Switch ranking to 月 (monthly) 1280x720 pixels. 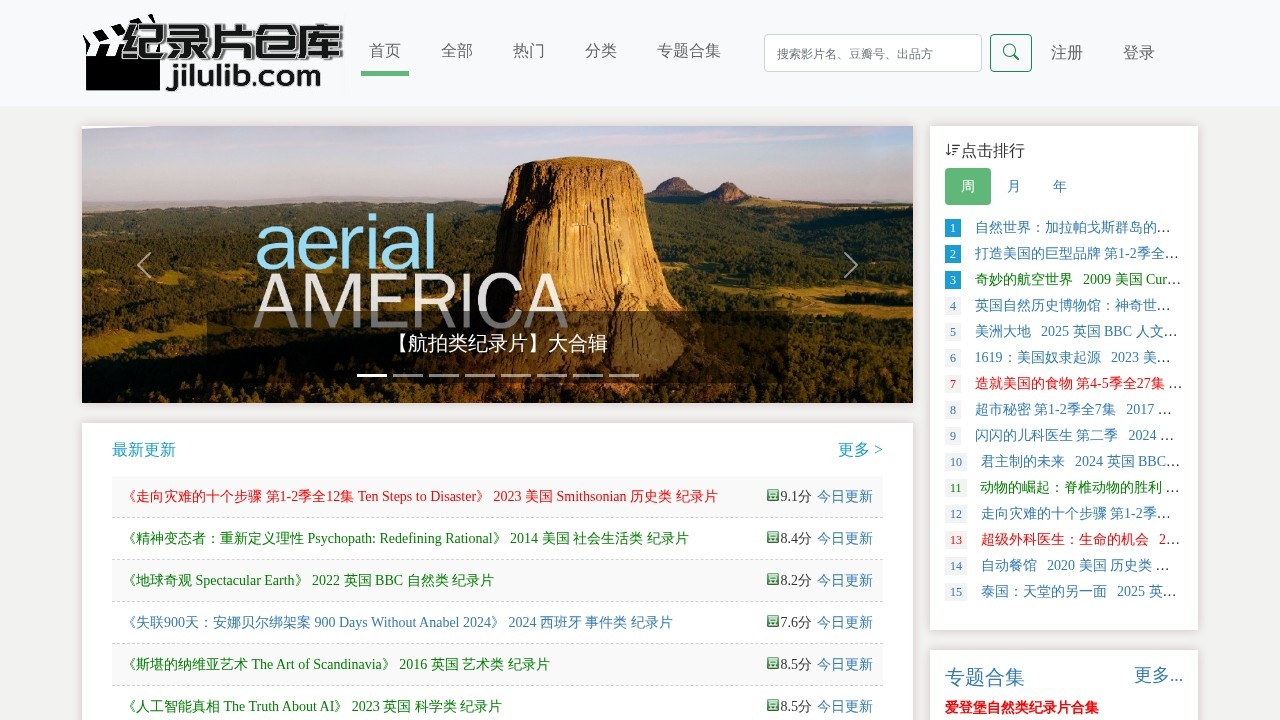click(x=1014, y=186)
